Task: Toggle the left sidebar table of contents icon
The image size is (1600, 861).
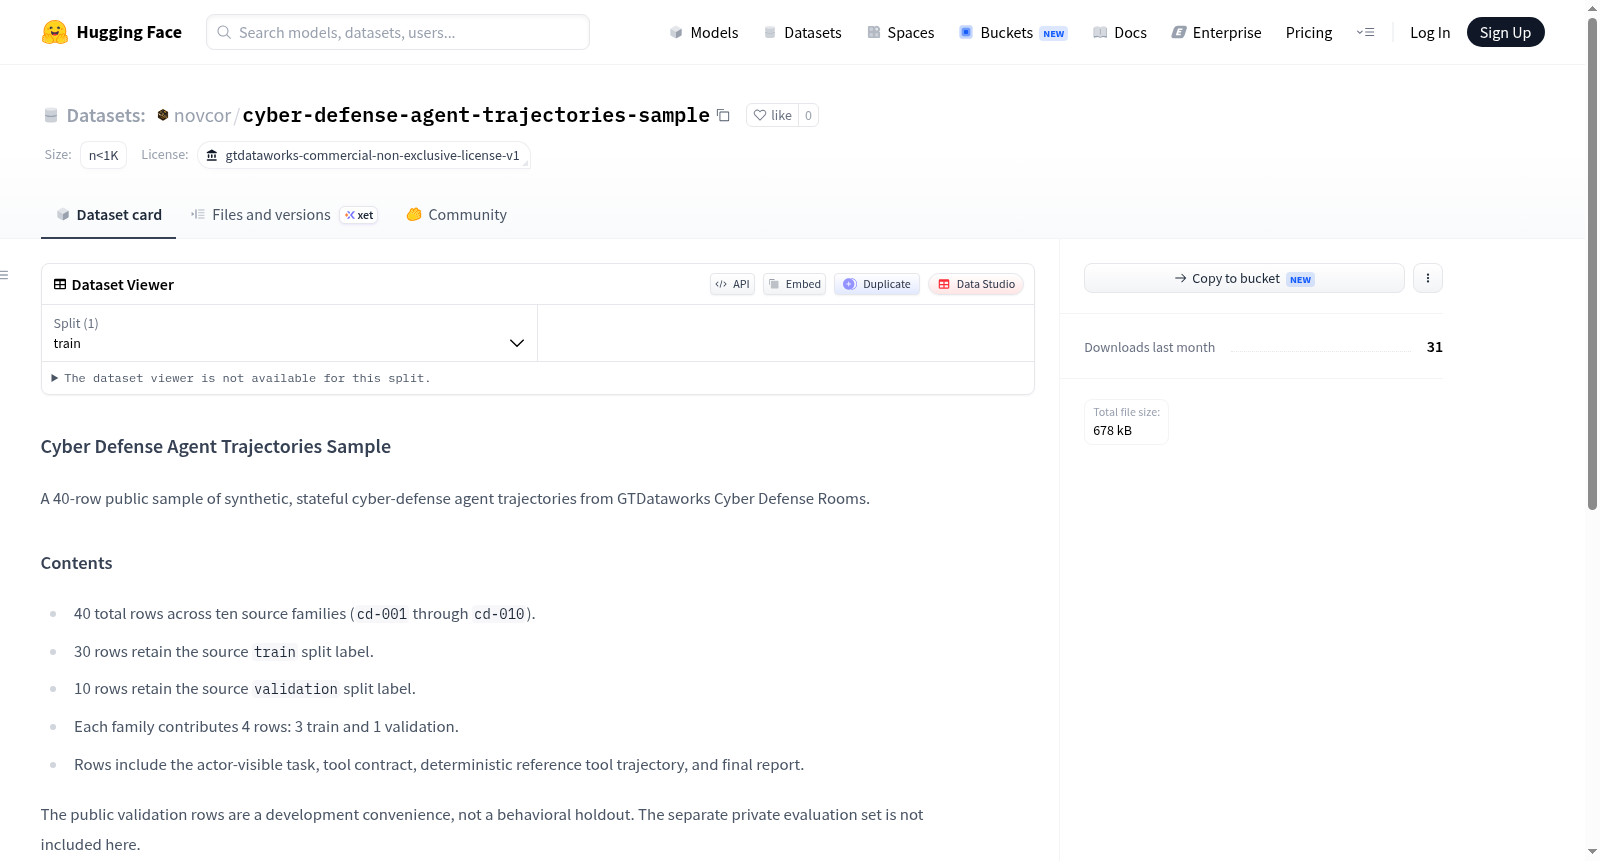Action: click(5, 274)
